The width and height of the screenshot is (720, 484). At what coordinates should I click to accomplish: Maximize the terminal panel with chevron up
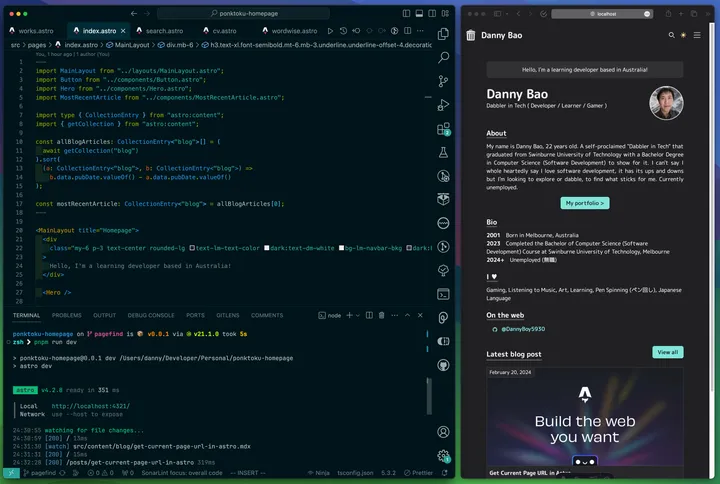407,315
